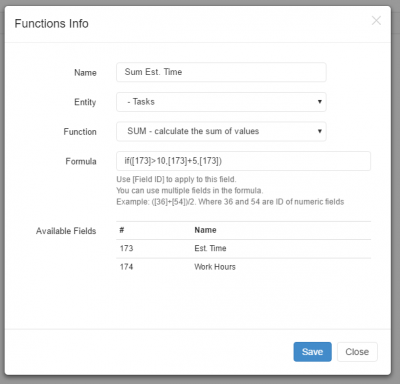Click the 'multiple fields in the formula' hint
The height and width of the screenshot is (384, 400).
pos(190,191)
